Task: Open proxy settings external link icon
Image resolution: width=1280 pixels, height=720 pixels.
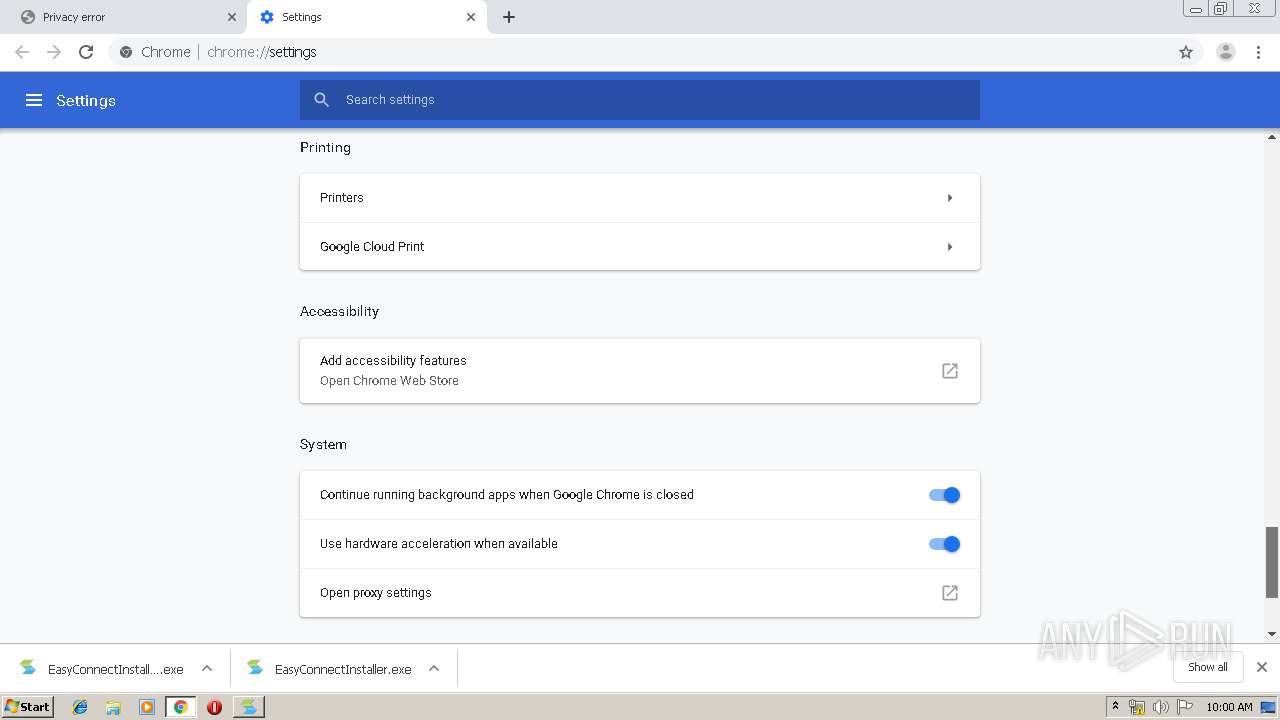Action: 950,593
